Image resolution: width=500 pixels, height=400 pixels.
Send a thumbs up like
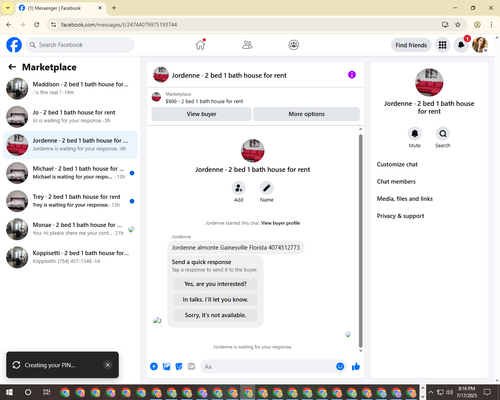[356, 367]
